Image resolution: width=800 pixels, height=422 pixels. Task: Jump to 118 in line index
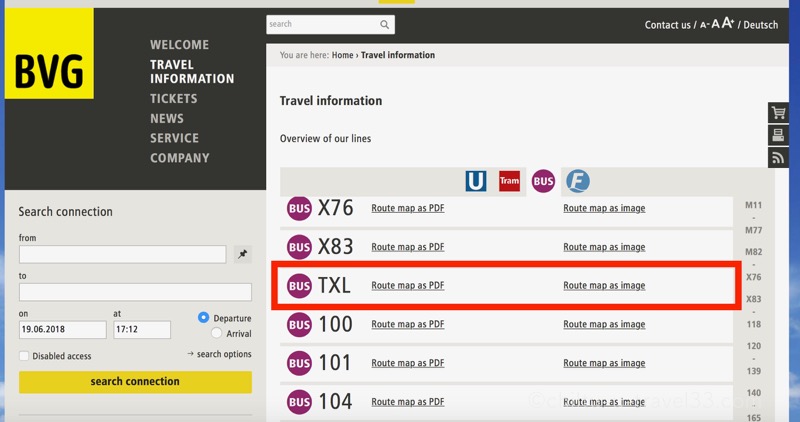click(754, 324)
